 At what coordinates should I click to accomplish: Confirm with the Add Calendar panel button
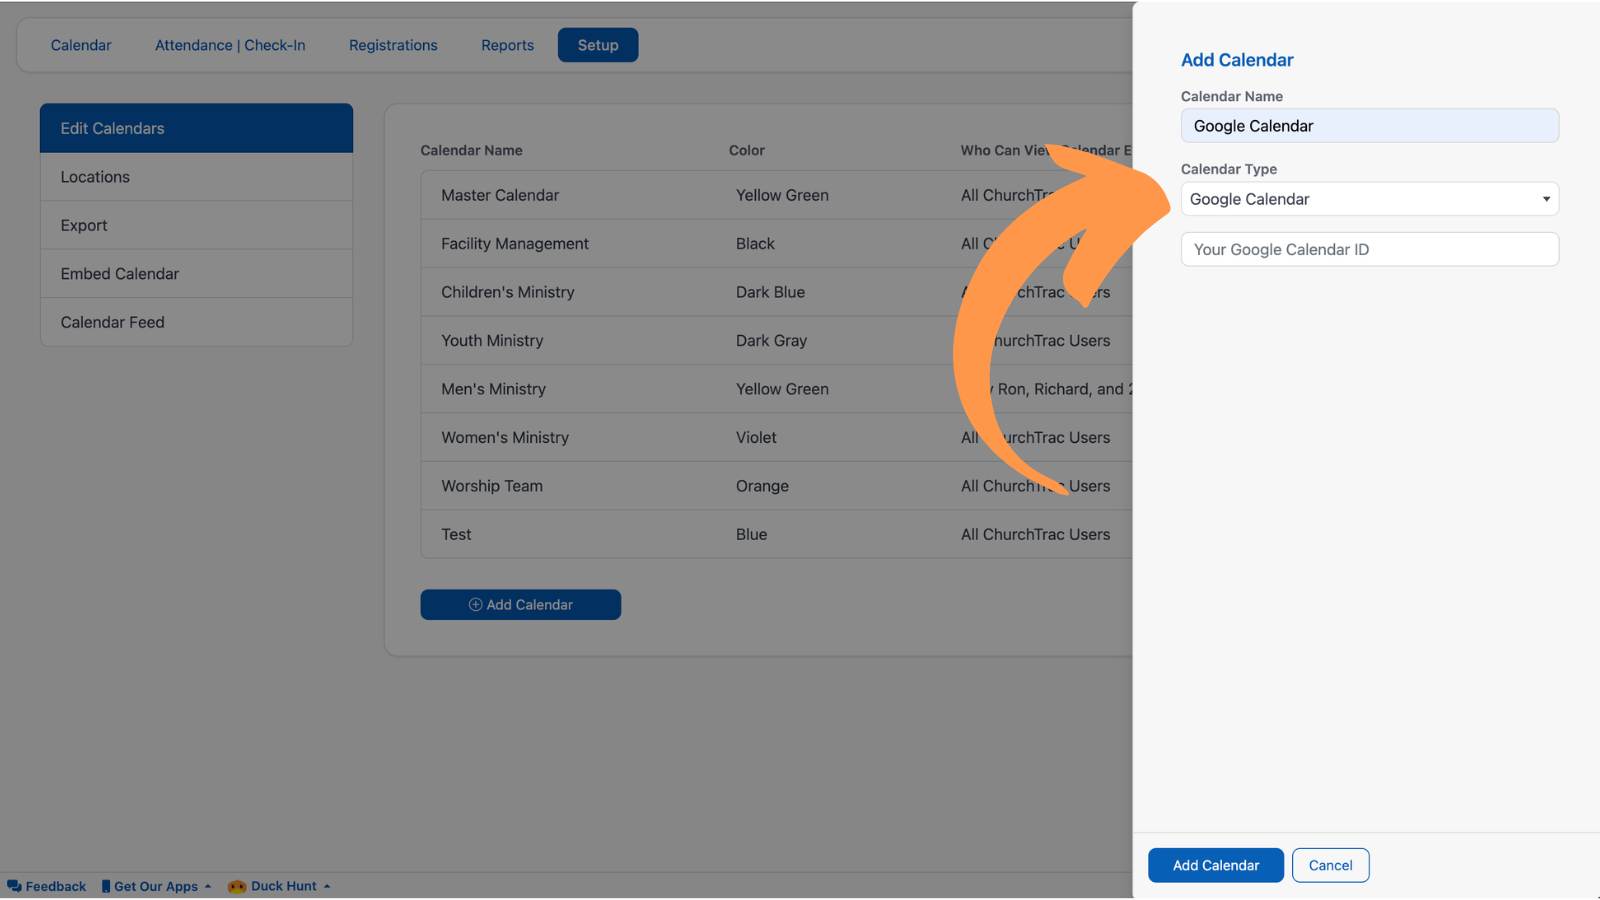point(1216,865)
